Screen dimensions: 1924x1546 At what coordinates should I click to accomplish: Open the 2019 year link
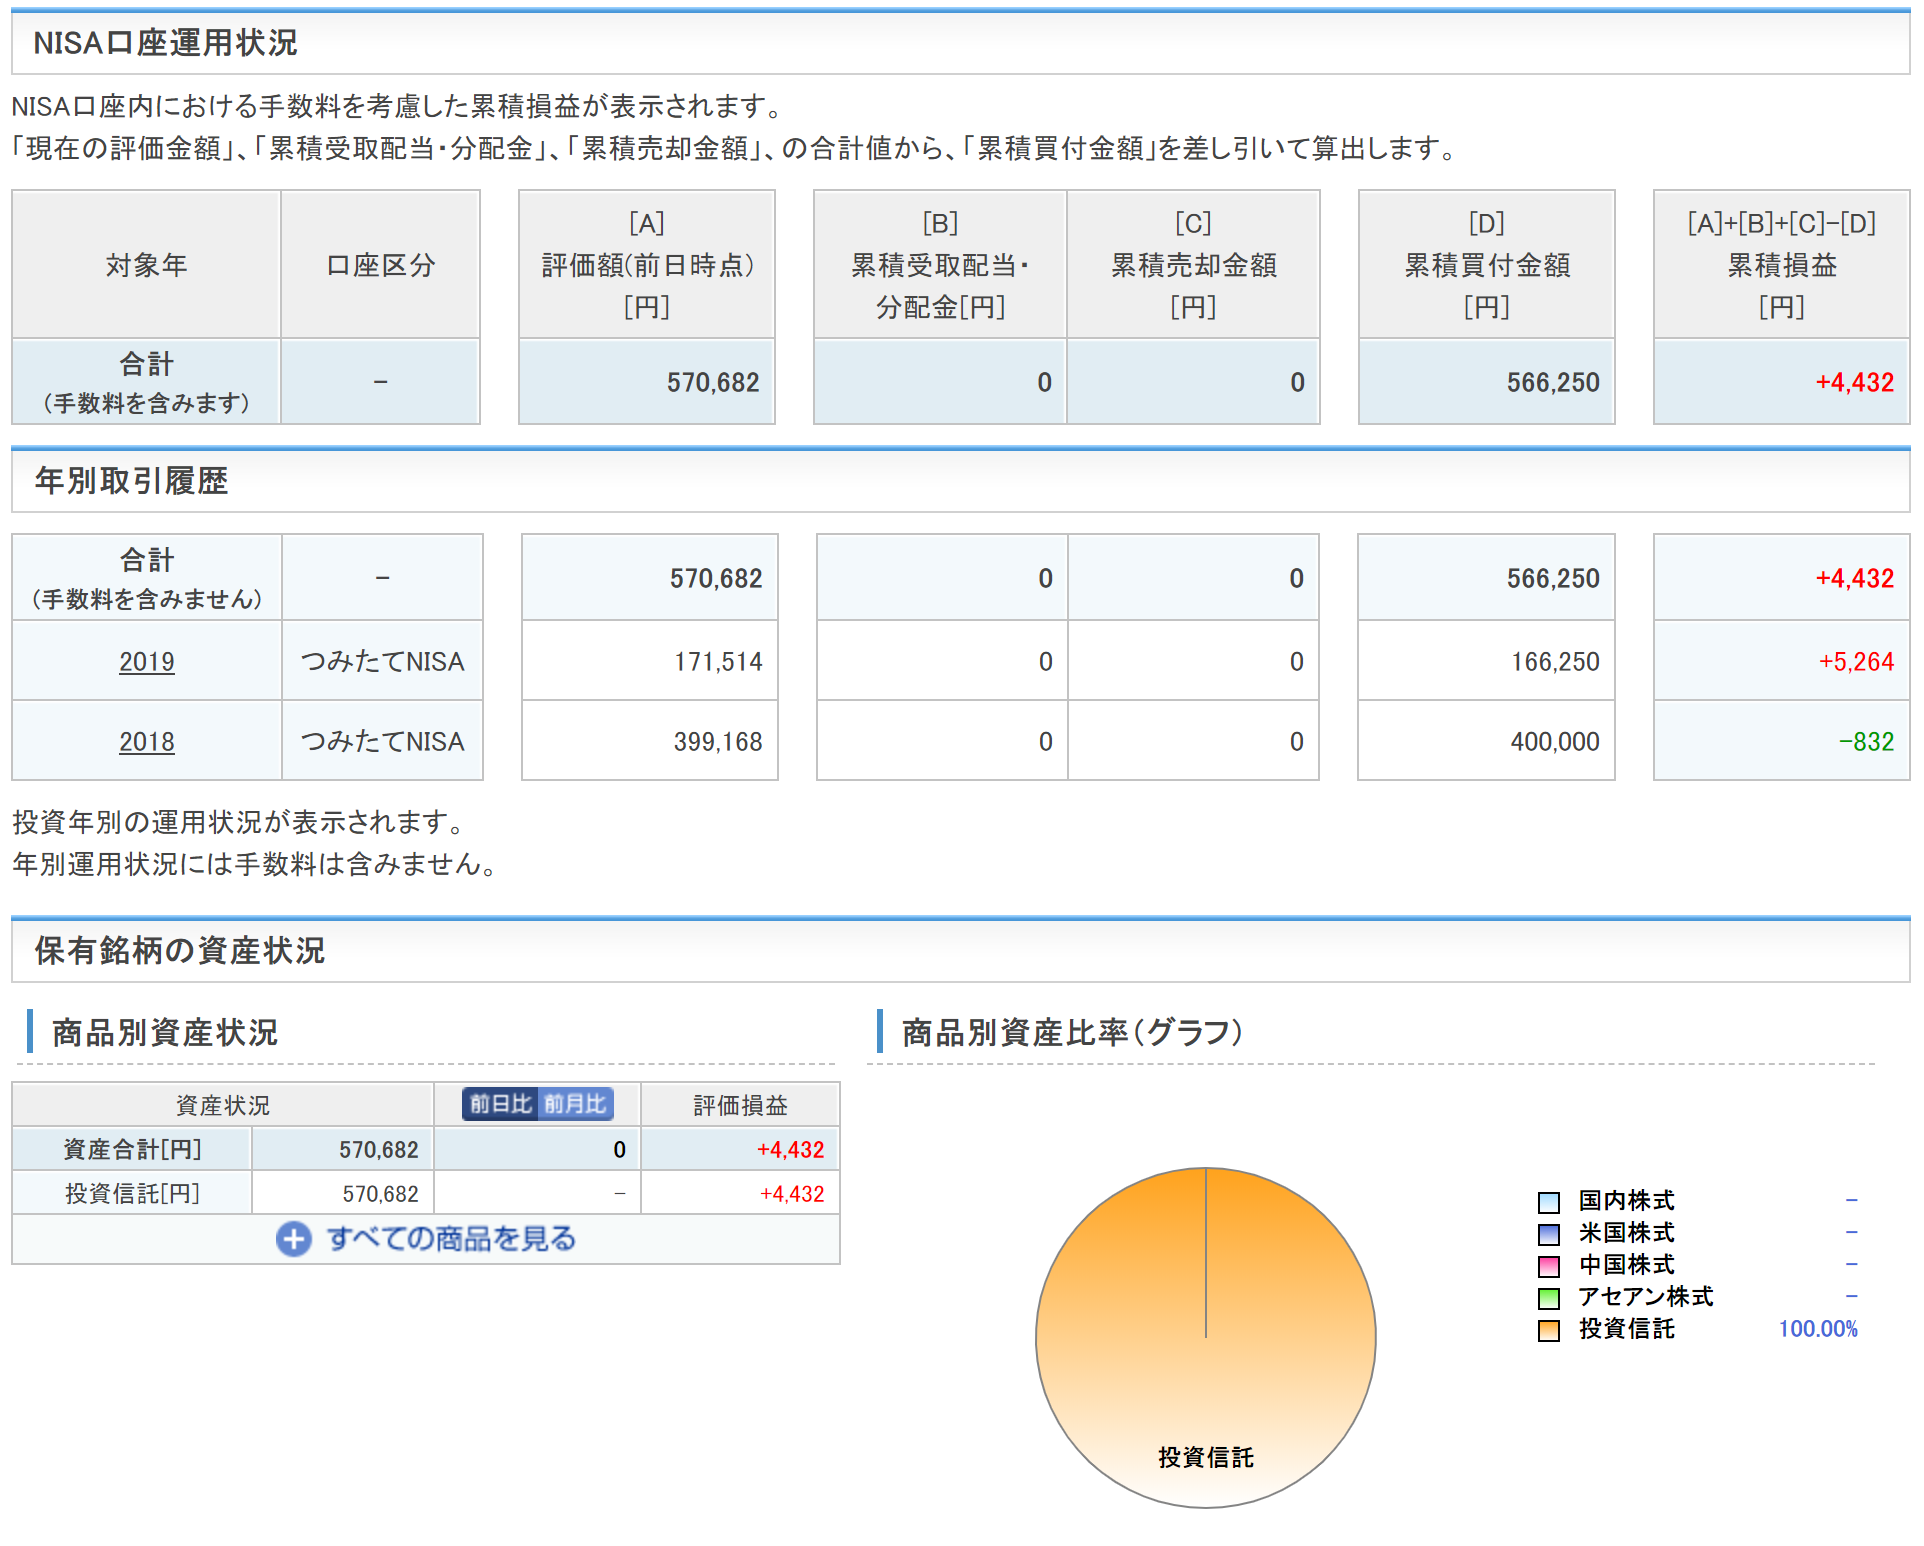[x=146, y=662]
